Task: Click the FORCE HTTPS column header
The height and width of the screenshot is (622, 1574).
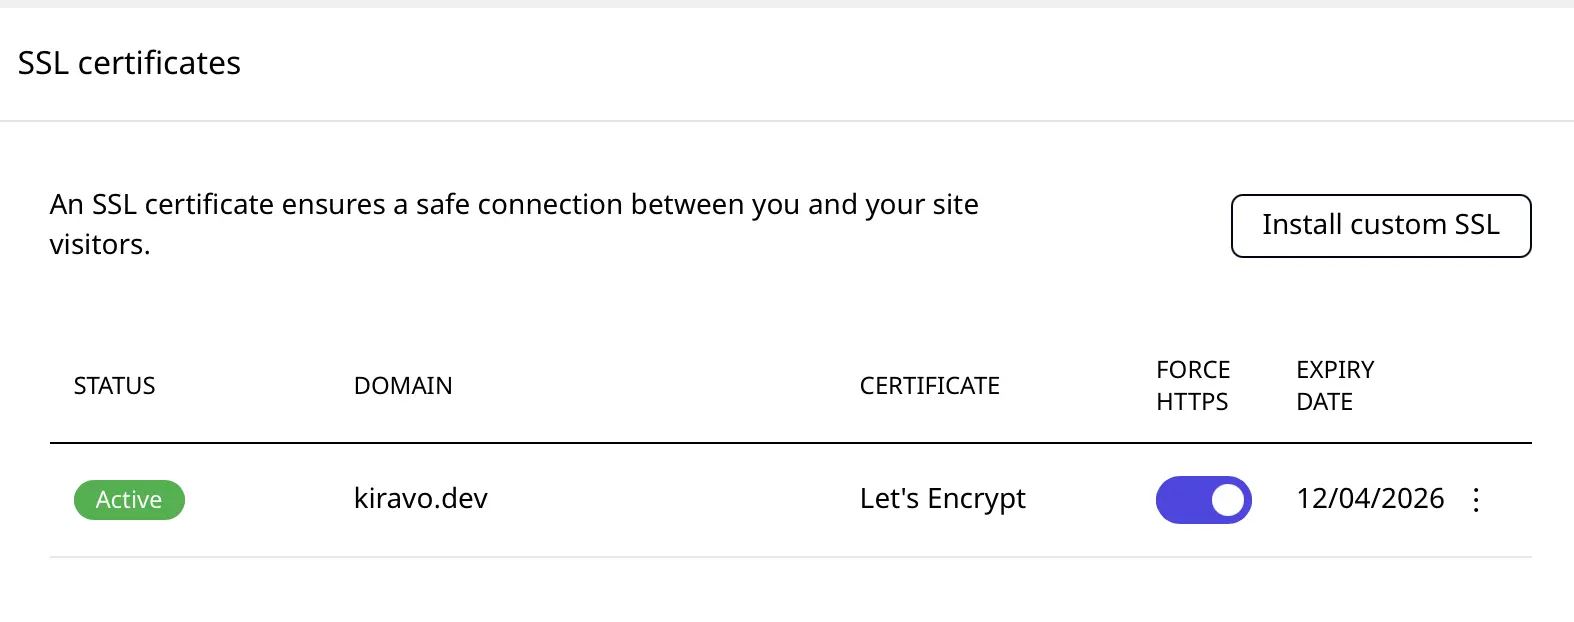Action: [x=1192, y=386]
